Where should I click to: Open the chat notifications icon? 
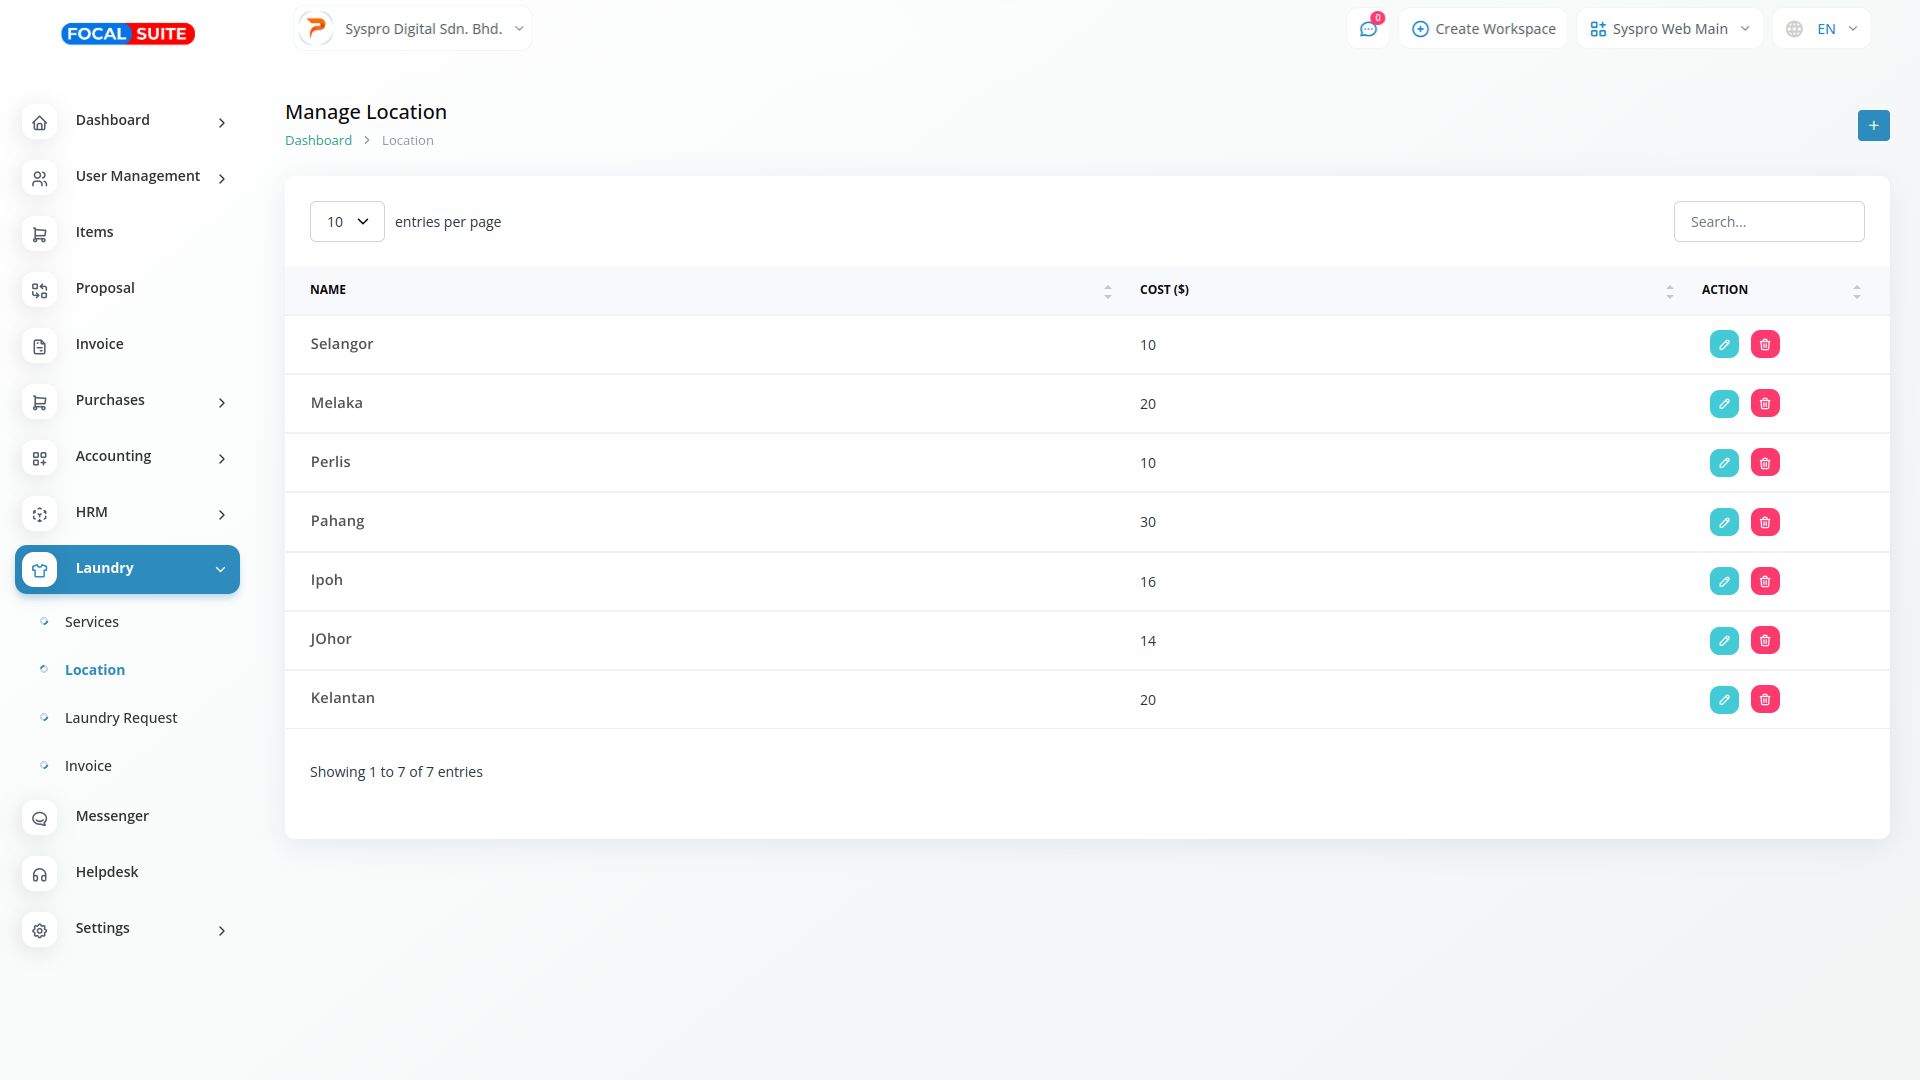coord(1368,29)
